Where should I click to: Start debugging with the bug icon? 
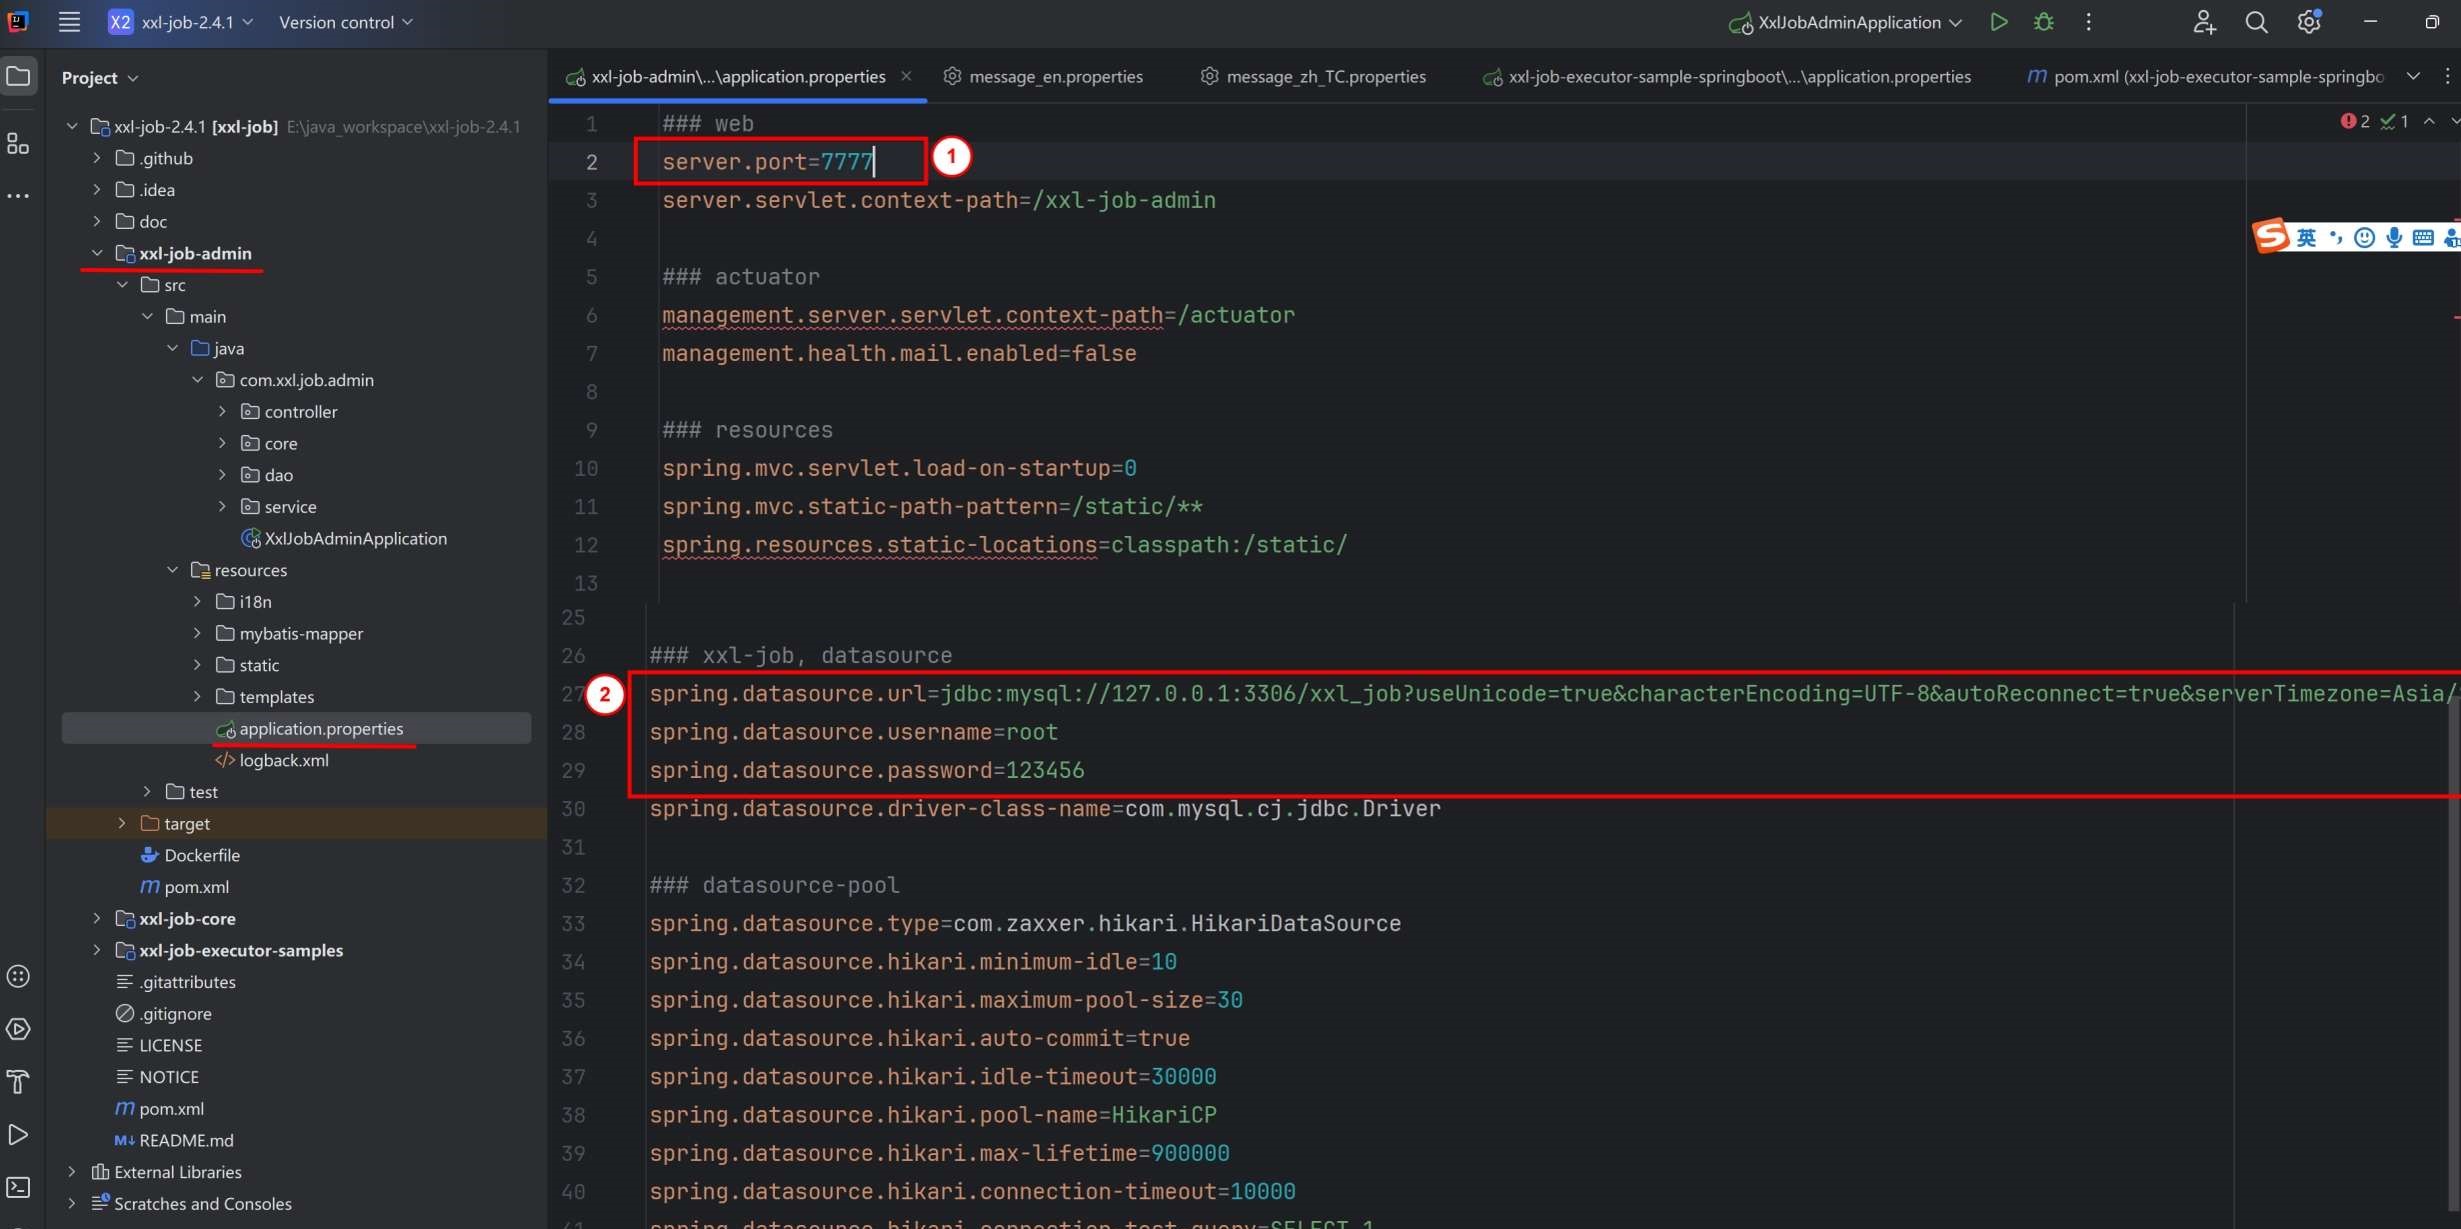pos(2043,22)
